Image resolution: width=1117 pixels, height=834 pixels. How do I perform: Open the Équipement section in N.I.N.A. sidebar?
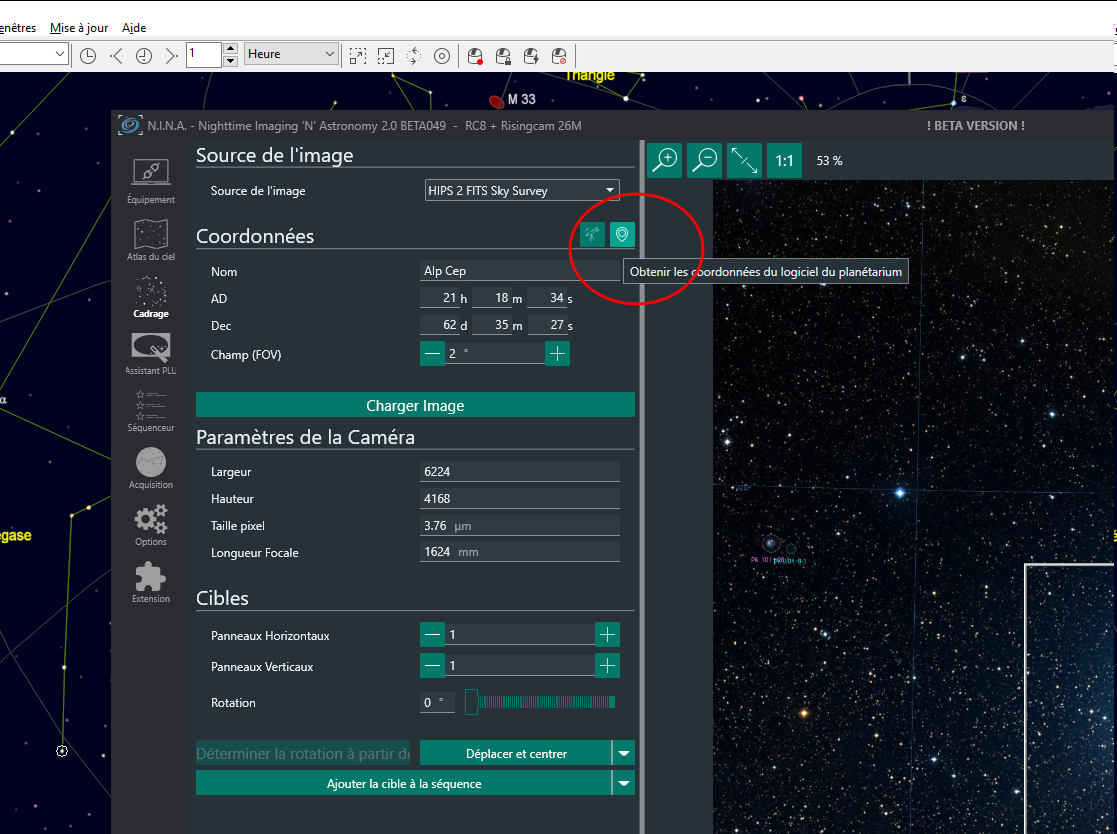click(x=150, y=181)
